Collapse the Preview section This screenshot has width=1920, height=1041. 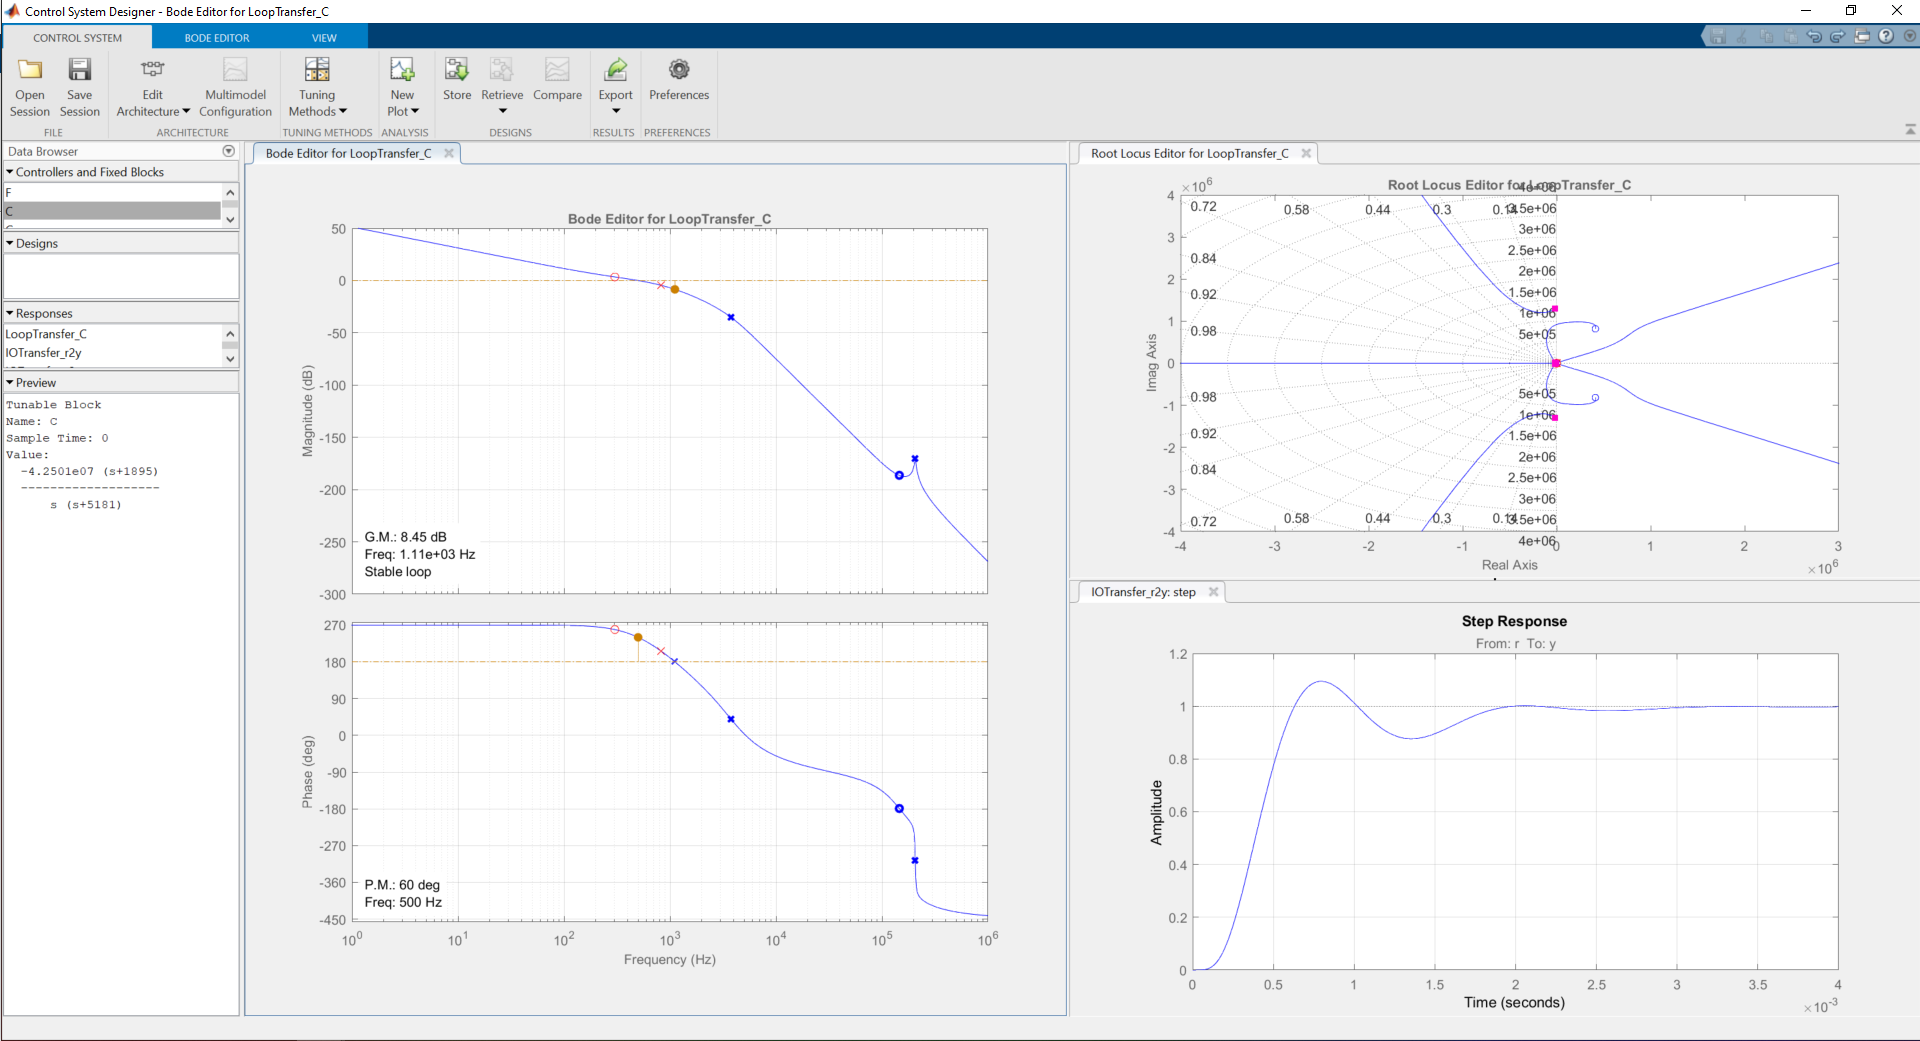point(10,382)
